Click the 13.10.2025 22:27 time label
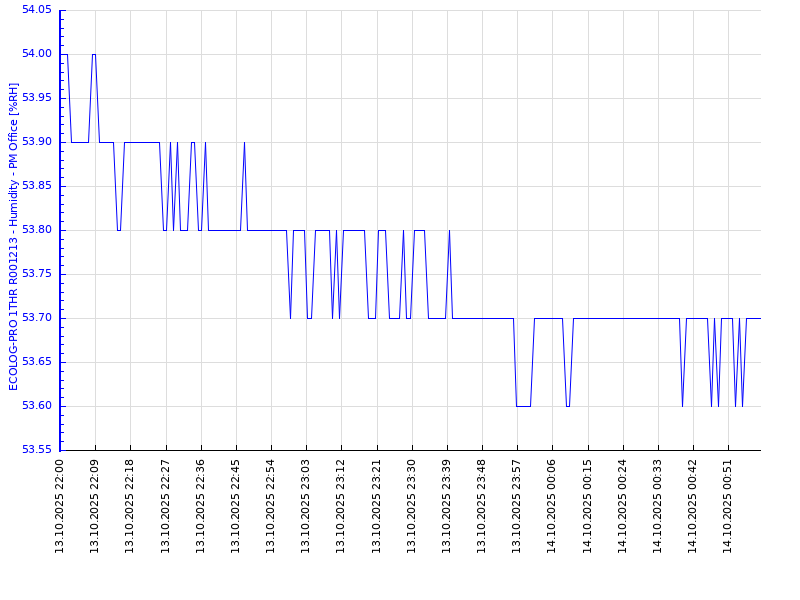 (166, 506)
